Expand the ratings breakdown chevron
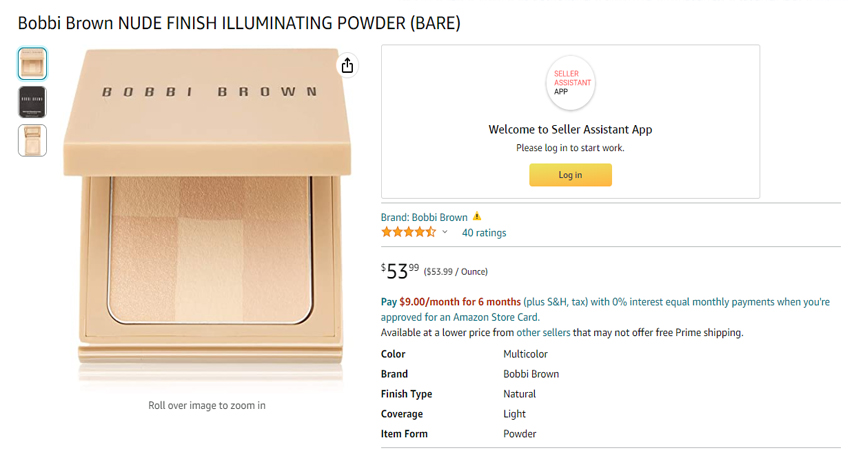 coord(445,232)
